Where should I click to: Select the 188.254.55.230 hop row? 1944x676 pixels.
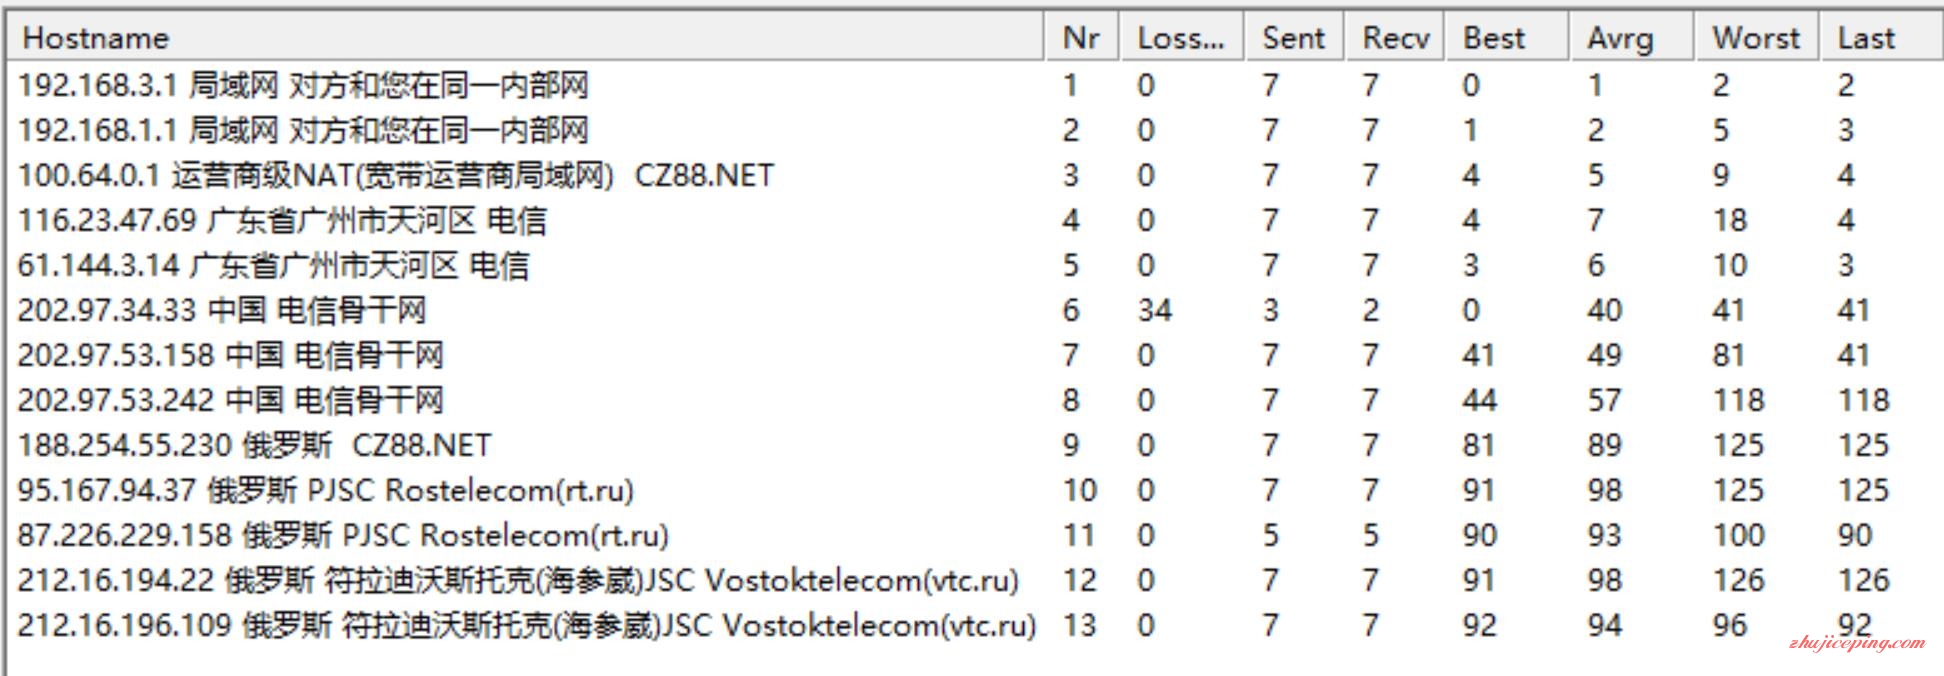(972, 445)
